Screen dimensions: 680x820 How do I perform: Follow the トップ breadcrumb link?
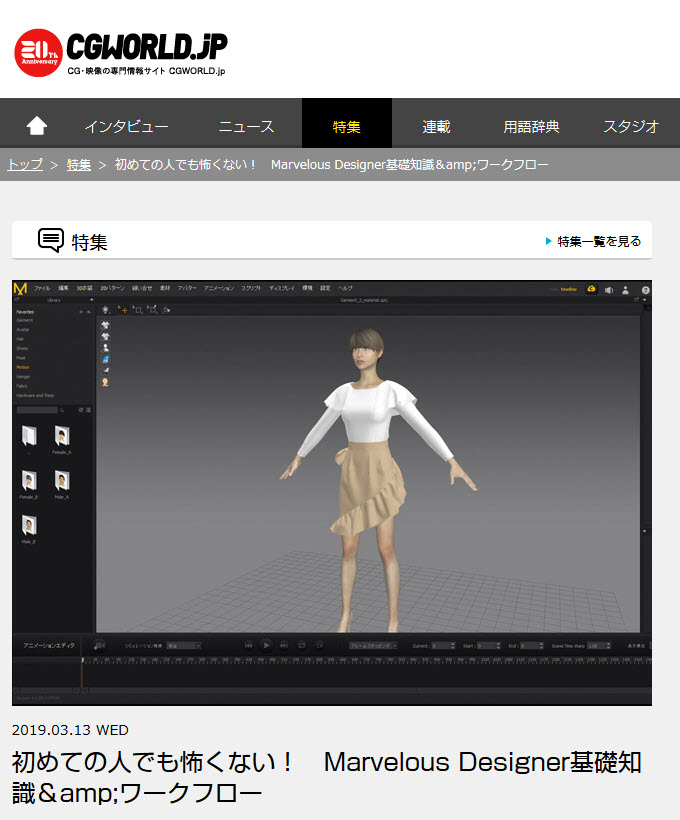click(x=25, y=165)
